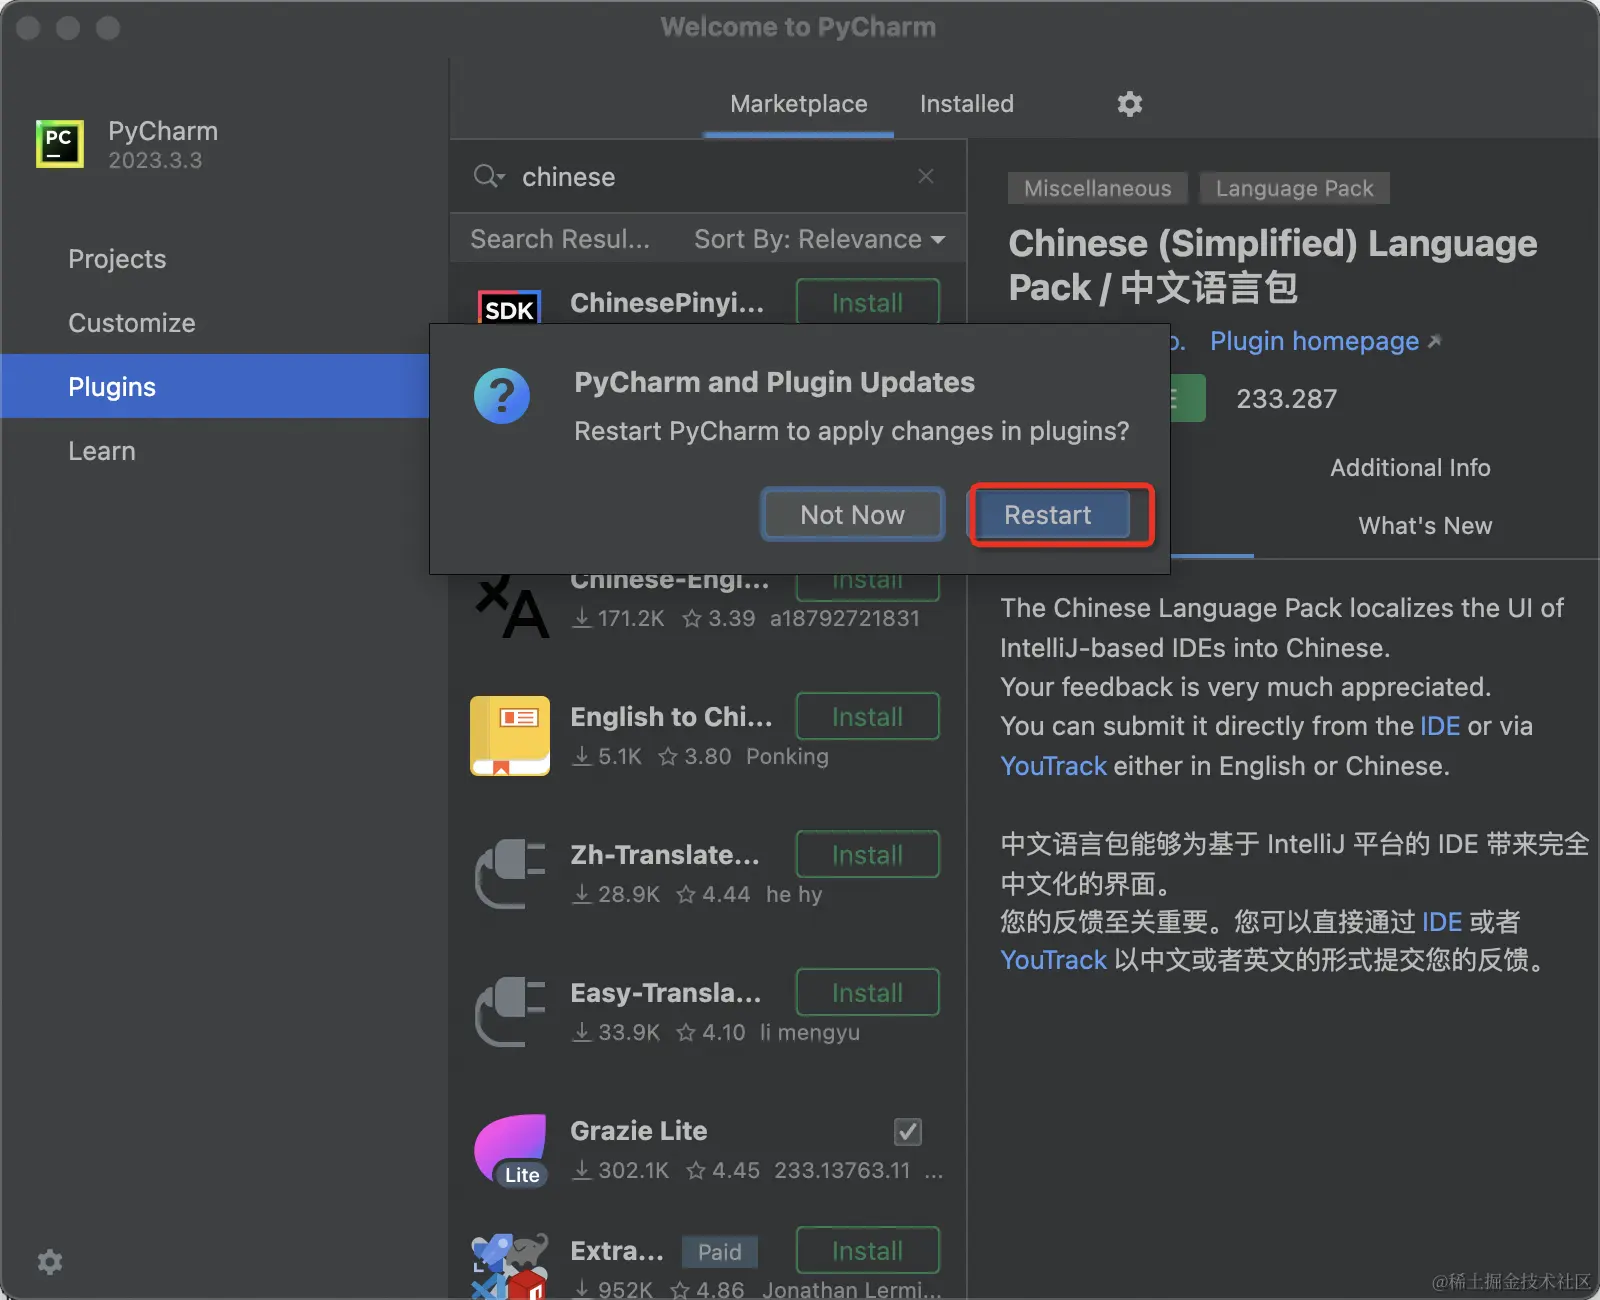The image size is (1600, 1300).
Task: Click the Search Results header label
Action: 560,239
